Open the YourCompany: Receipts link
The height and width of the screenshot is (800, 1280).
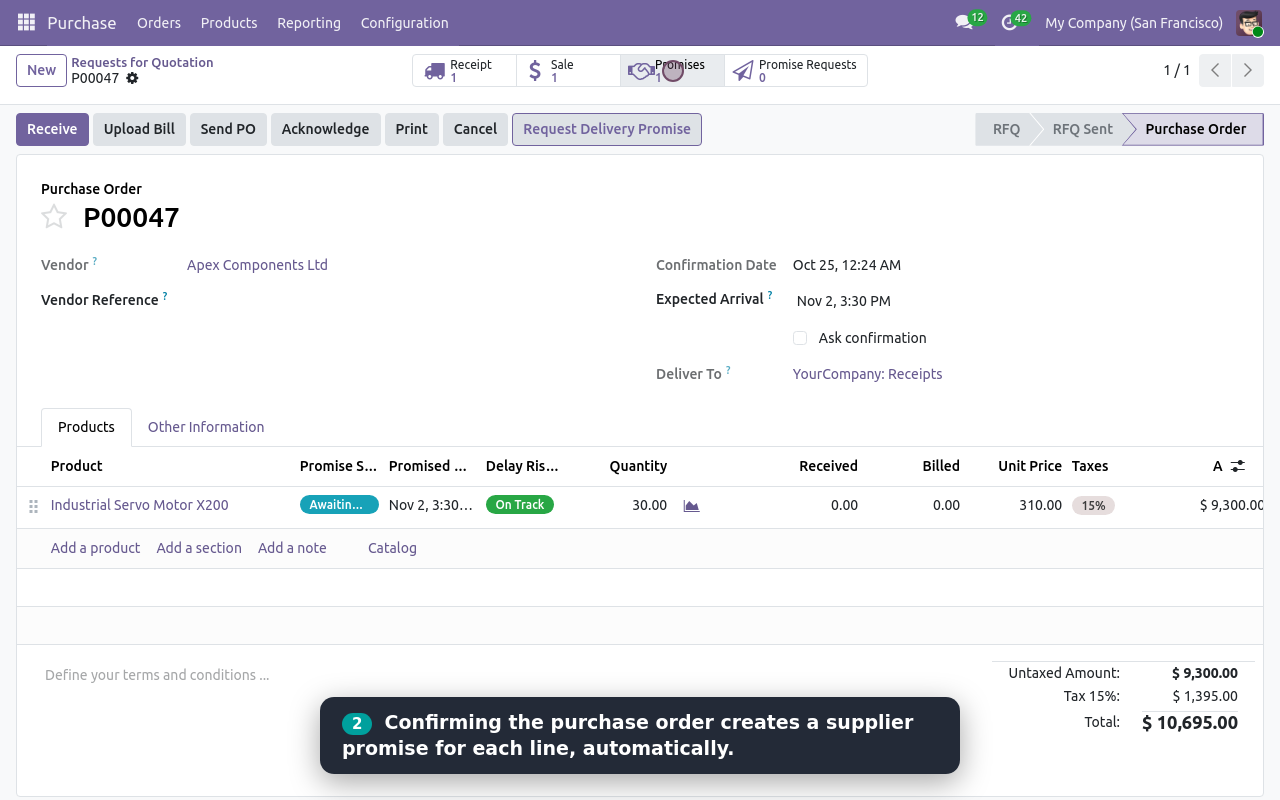tap(867, 374)
